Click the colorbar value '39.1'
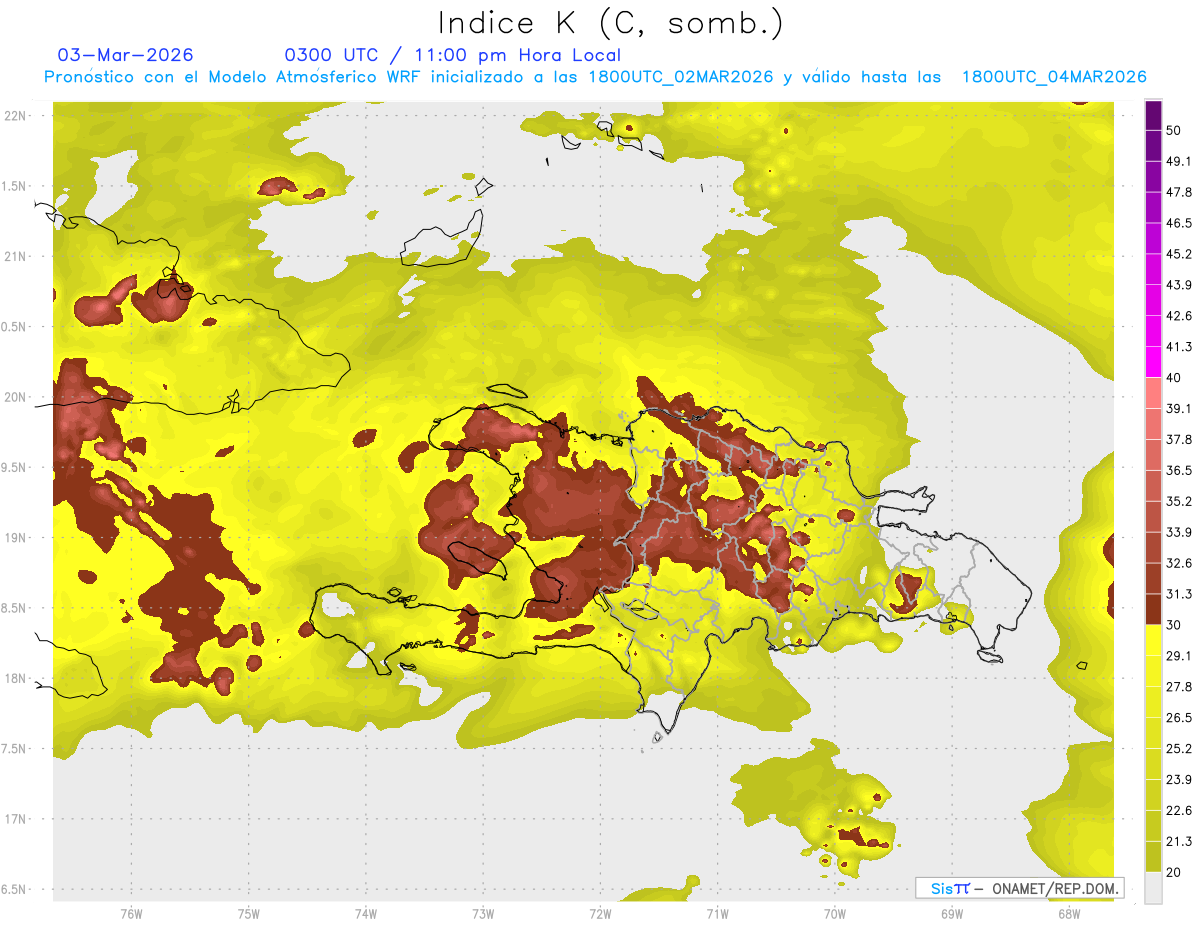The height and width of the screenshot is (927, 1200). point(1178,408)
